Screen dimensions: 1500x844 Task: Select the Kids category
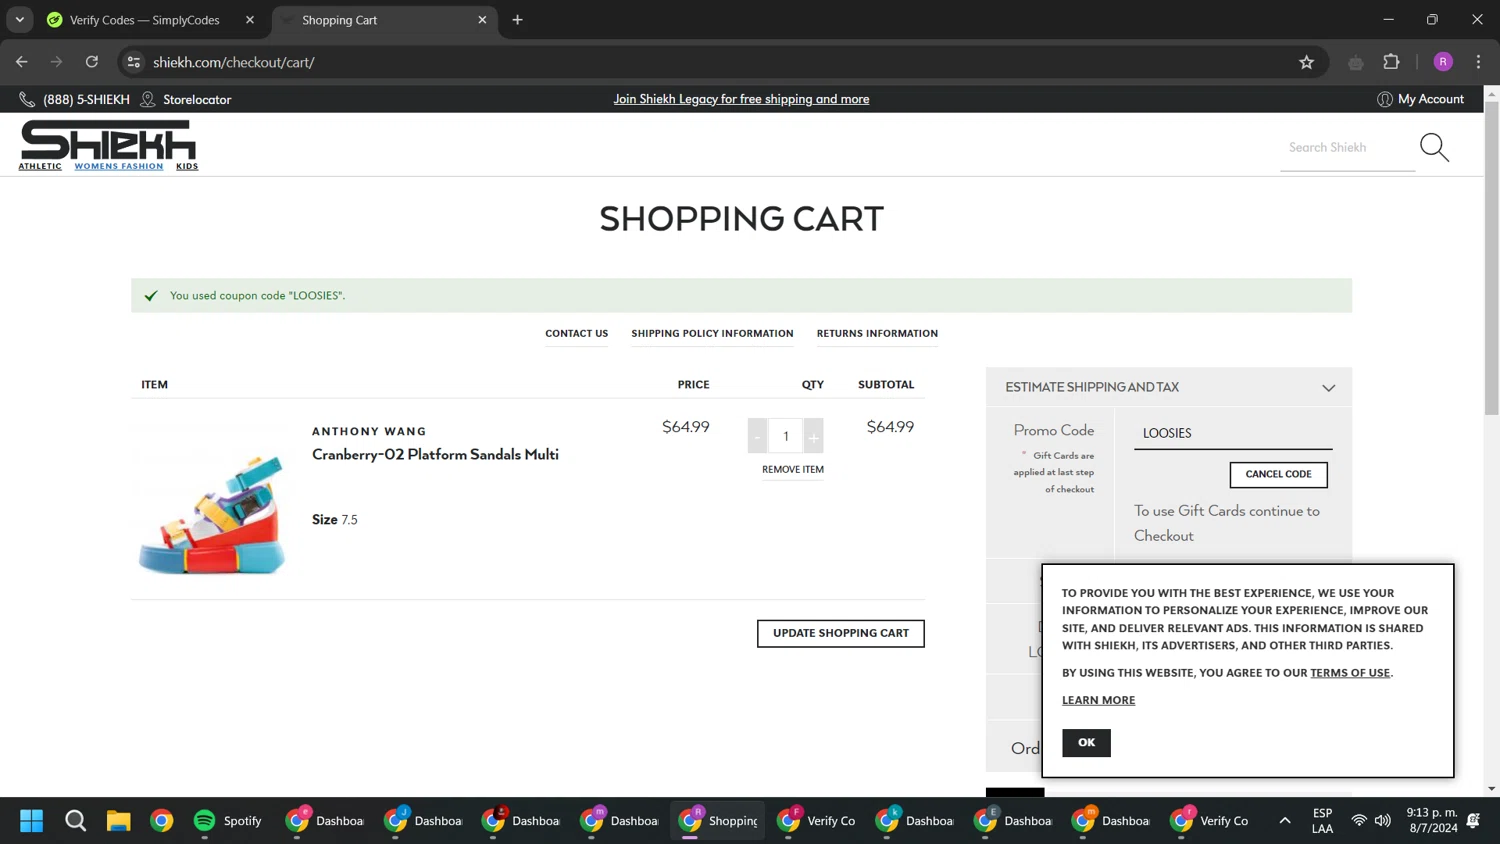[x=187, y=166]
